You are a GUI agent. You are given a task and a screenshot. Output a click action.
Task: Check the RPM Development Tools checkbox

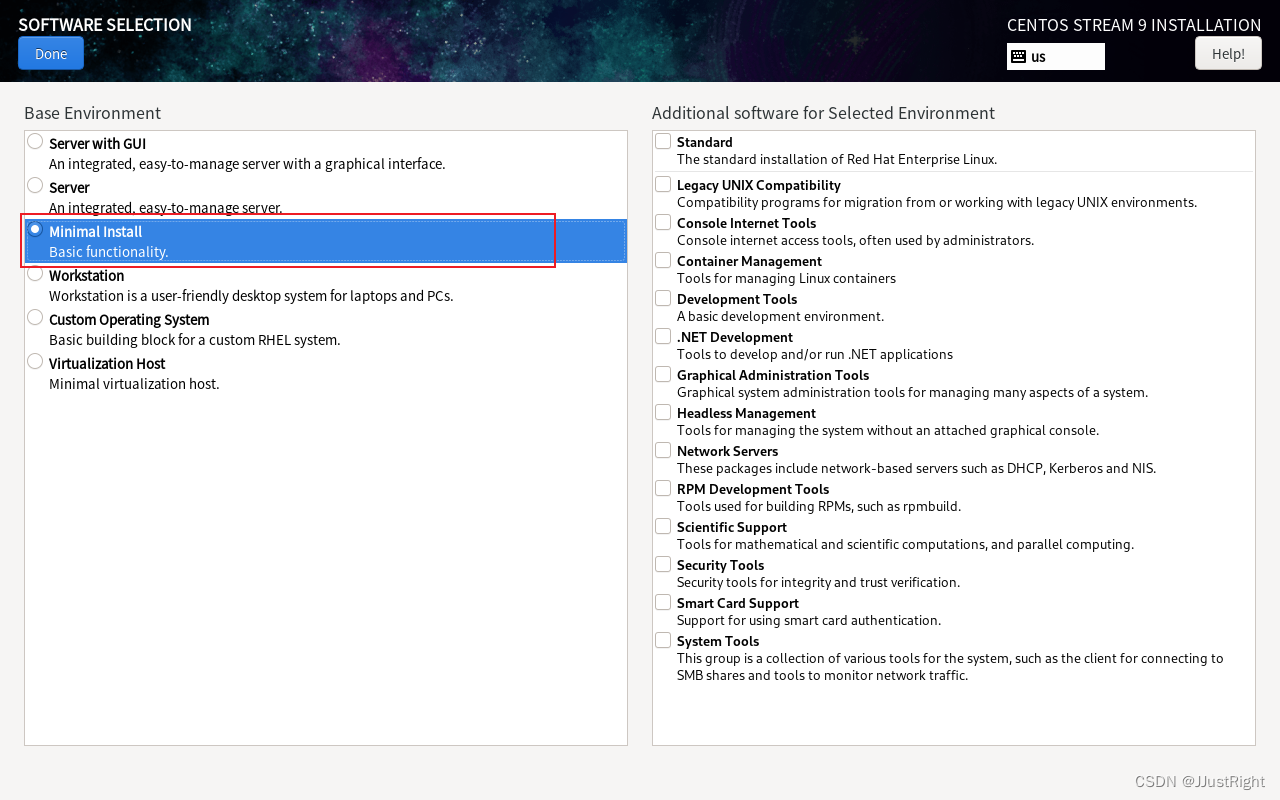[x=663, y=488]
